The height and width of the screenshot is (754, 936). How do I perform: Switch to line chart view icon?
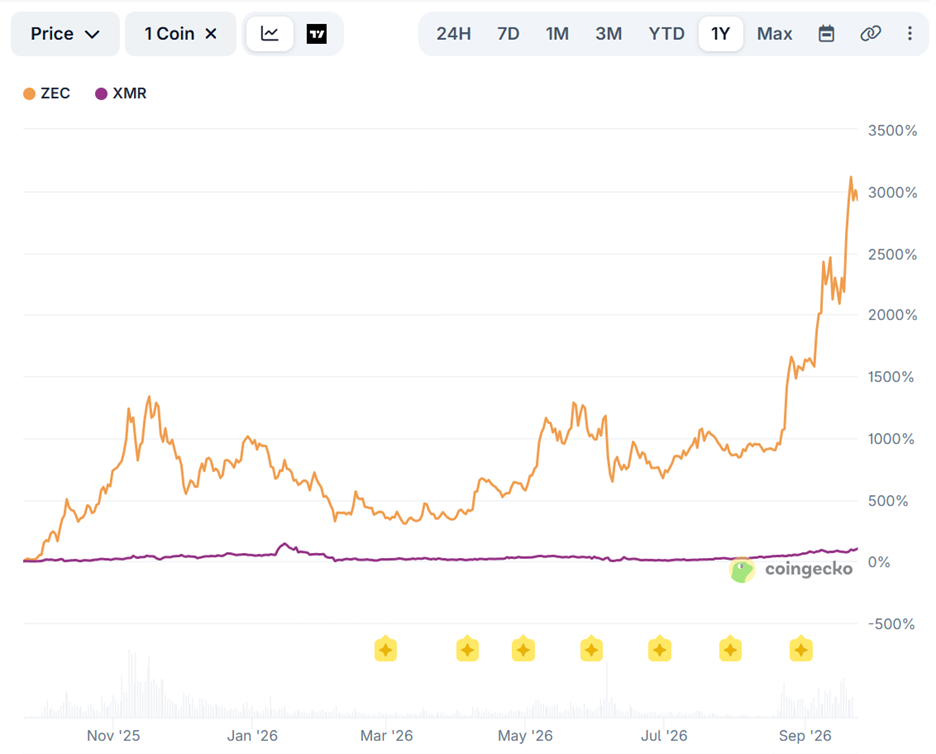(x=270, y=34)
